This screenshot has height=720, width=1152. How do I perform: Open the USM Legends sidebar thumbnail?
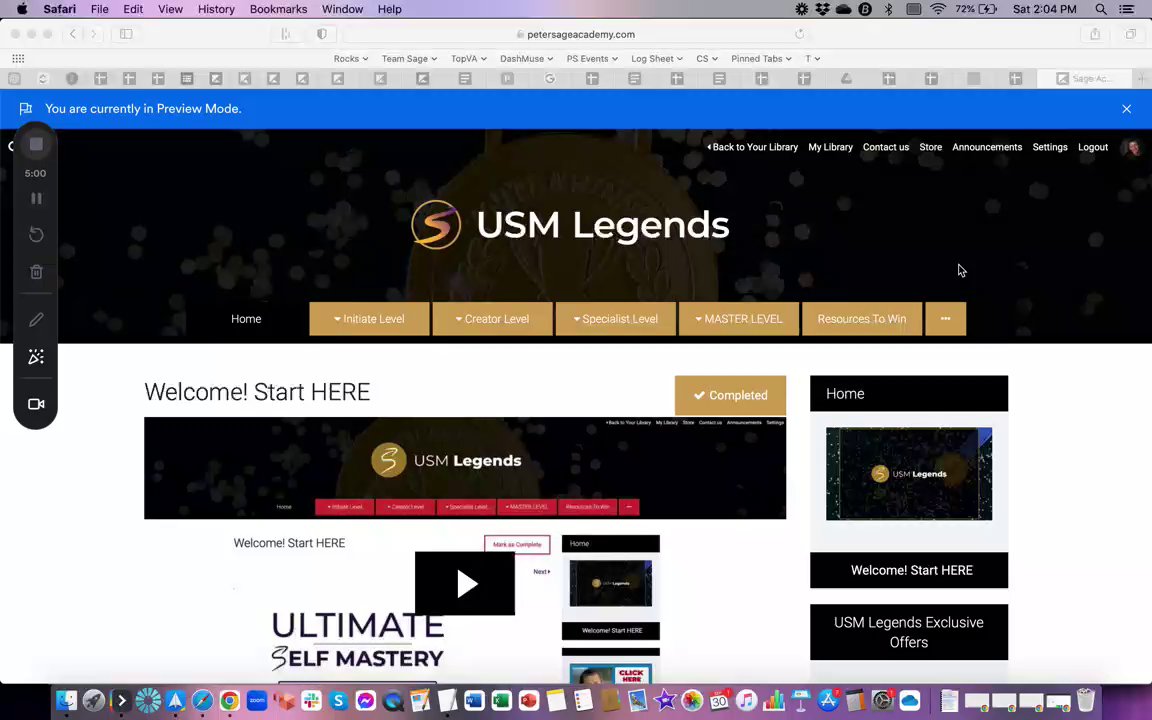909,474
